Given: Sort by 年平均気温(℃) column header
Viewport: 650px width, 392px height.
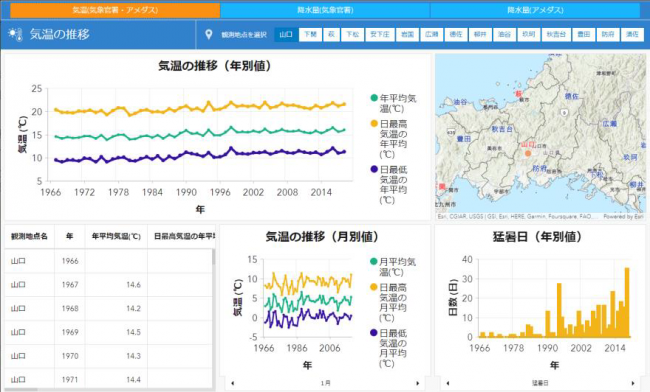Looking at the screenshot, I should point(116,236).
